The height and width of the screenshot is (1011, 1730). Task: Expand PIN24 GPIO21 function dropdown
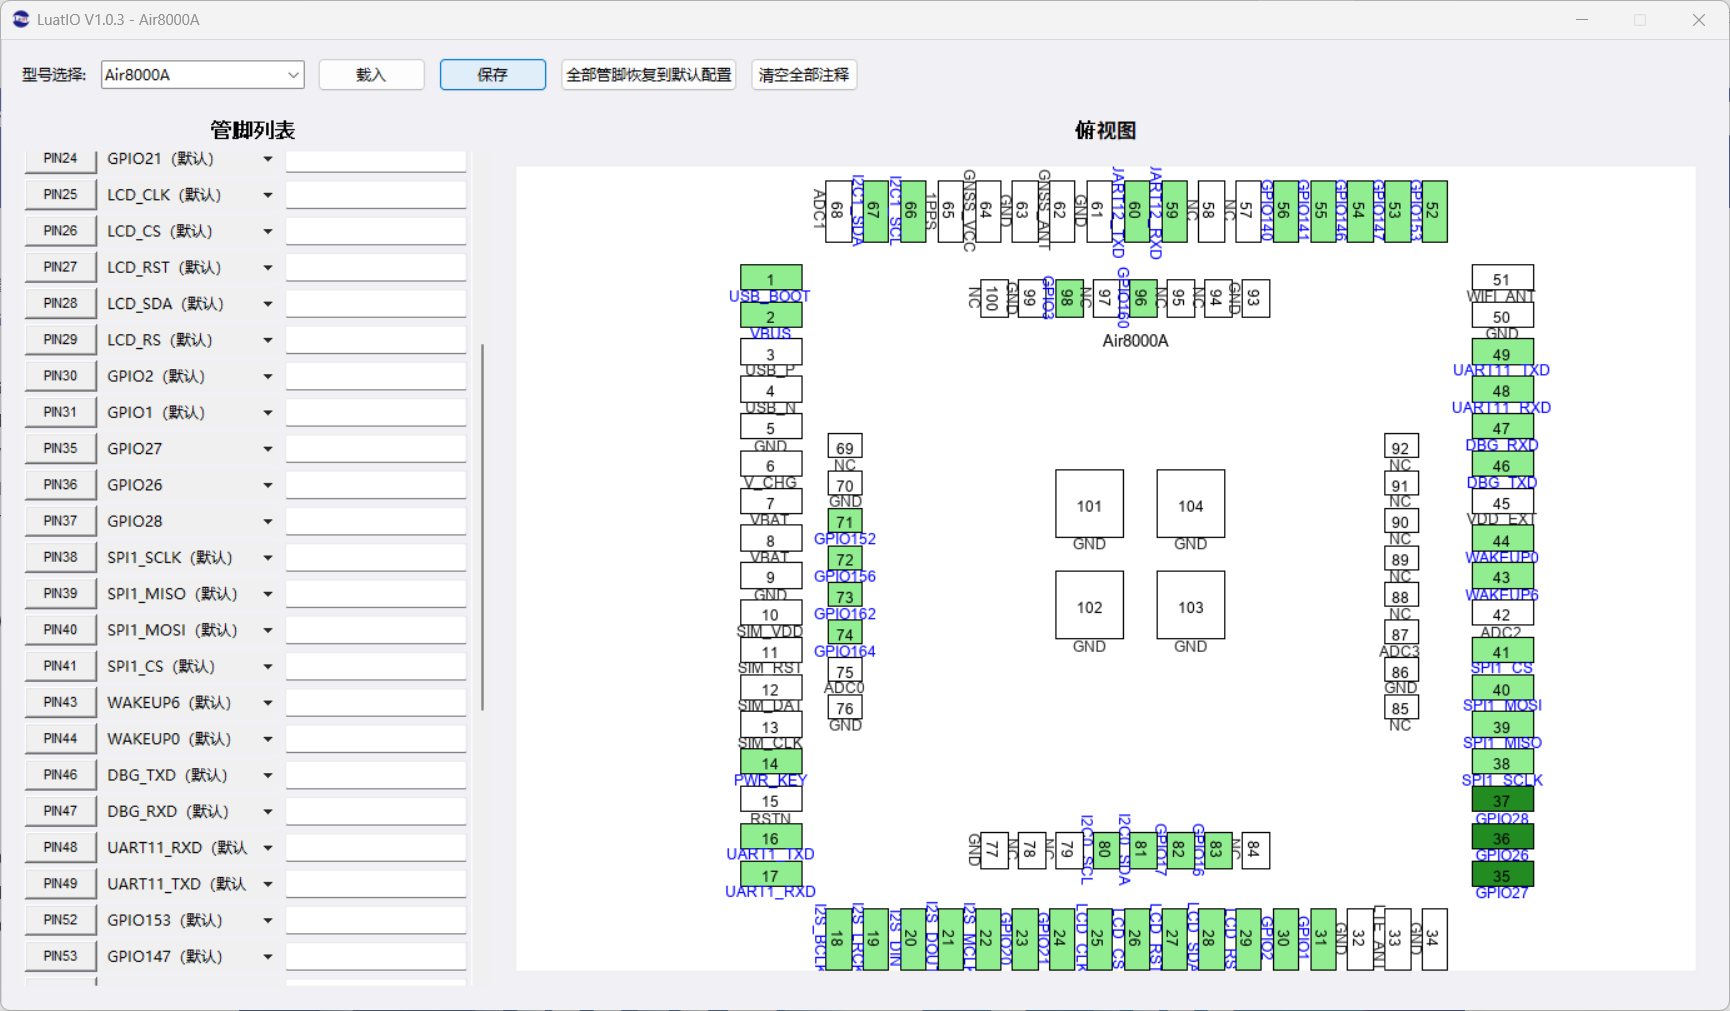(267, 159)
